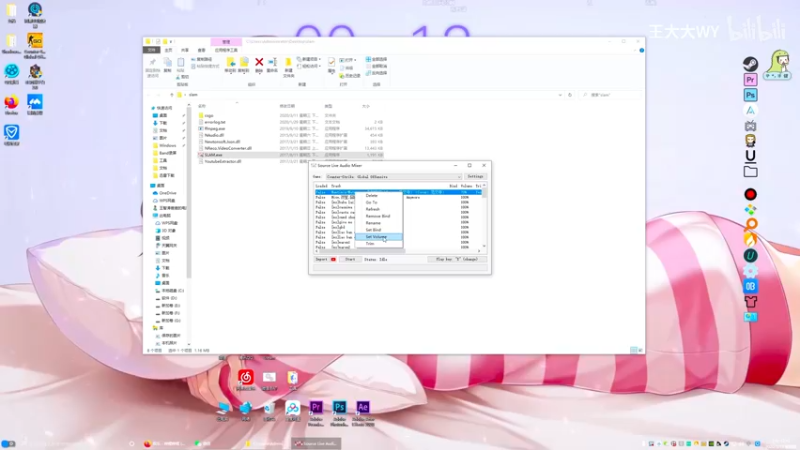
Task: Click OneDrive in Explorer navigation pane
Action: pos(167,193)
